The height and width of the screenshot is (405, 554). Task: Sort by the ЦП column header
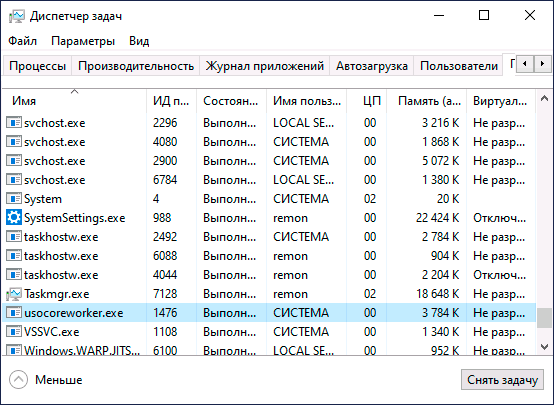pyautogui.click(x=367, y=101)
